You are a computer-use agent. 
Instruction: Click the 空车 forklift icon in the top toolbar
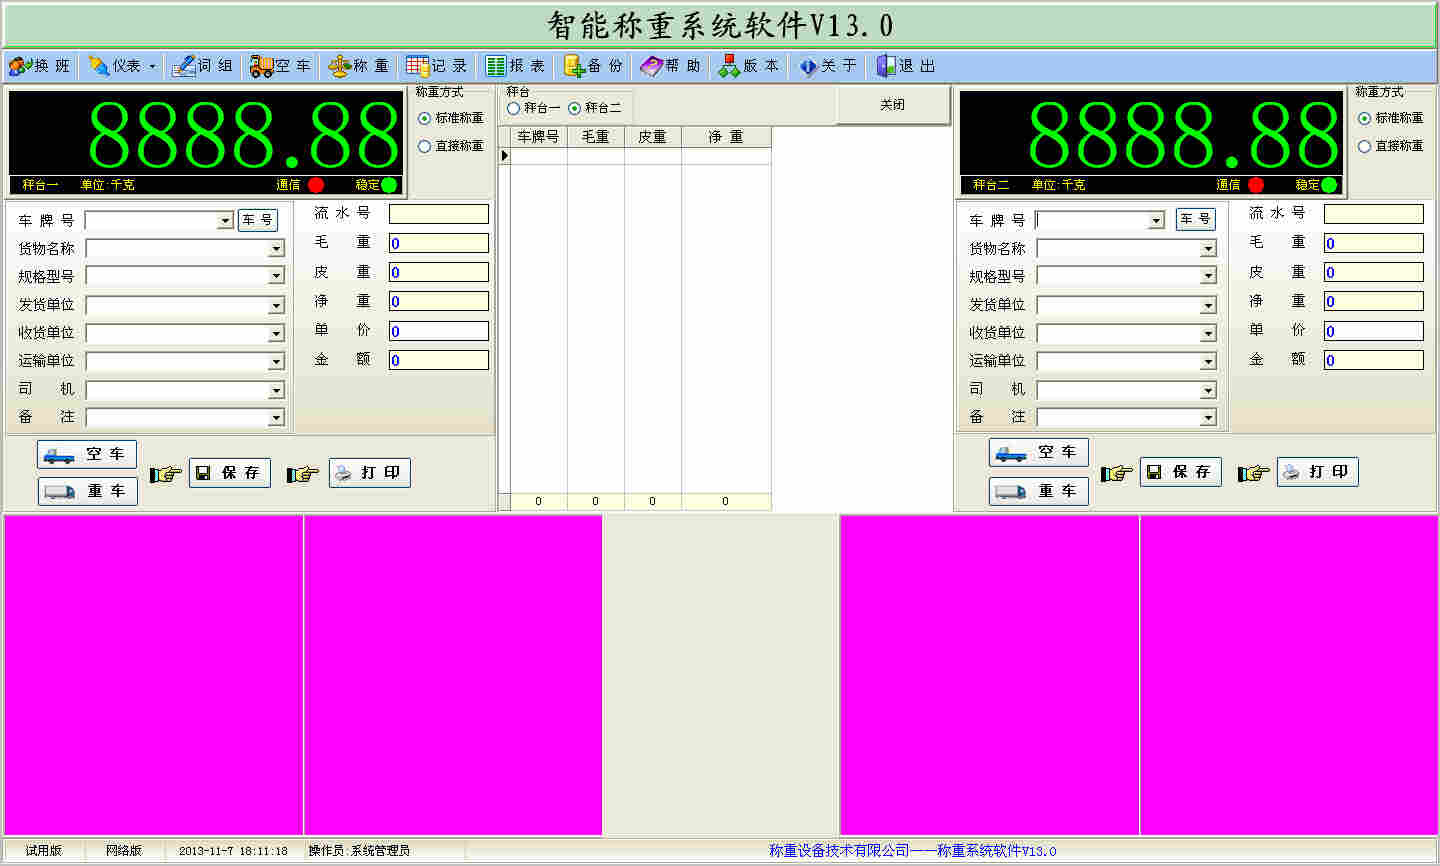coord(262,66)
